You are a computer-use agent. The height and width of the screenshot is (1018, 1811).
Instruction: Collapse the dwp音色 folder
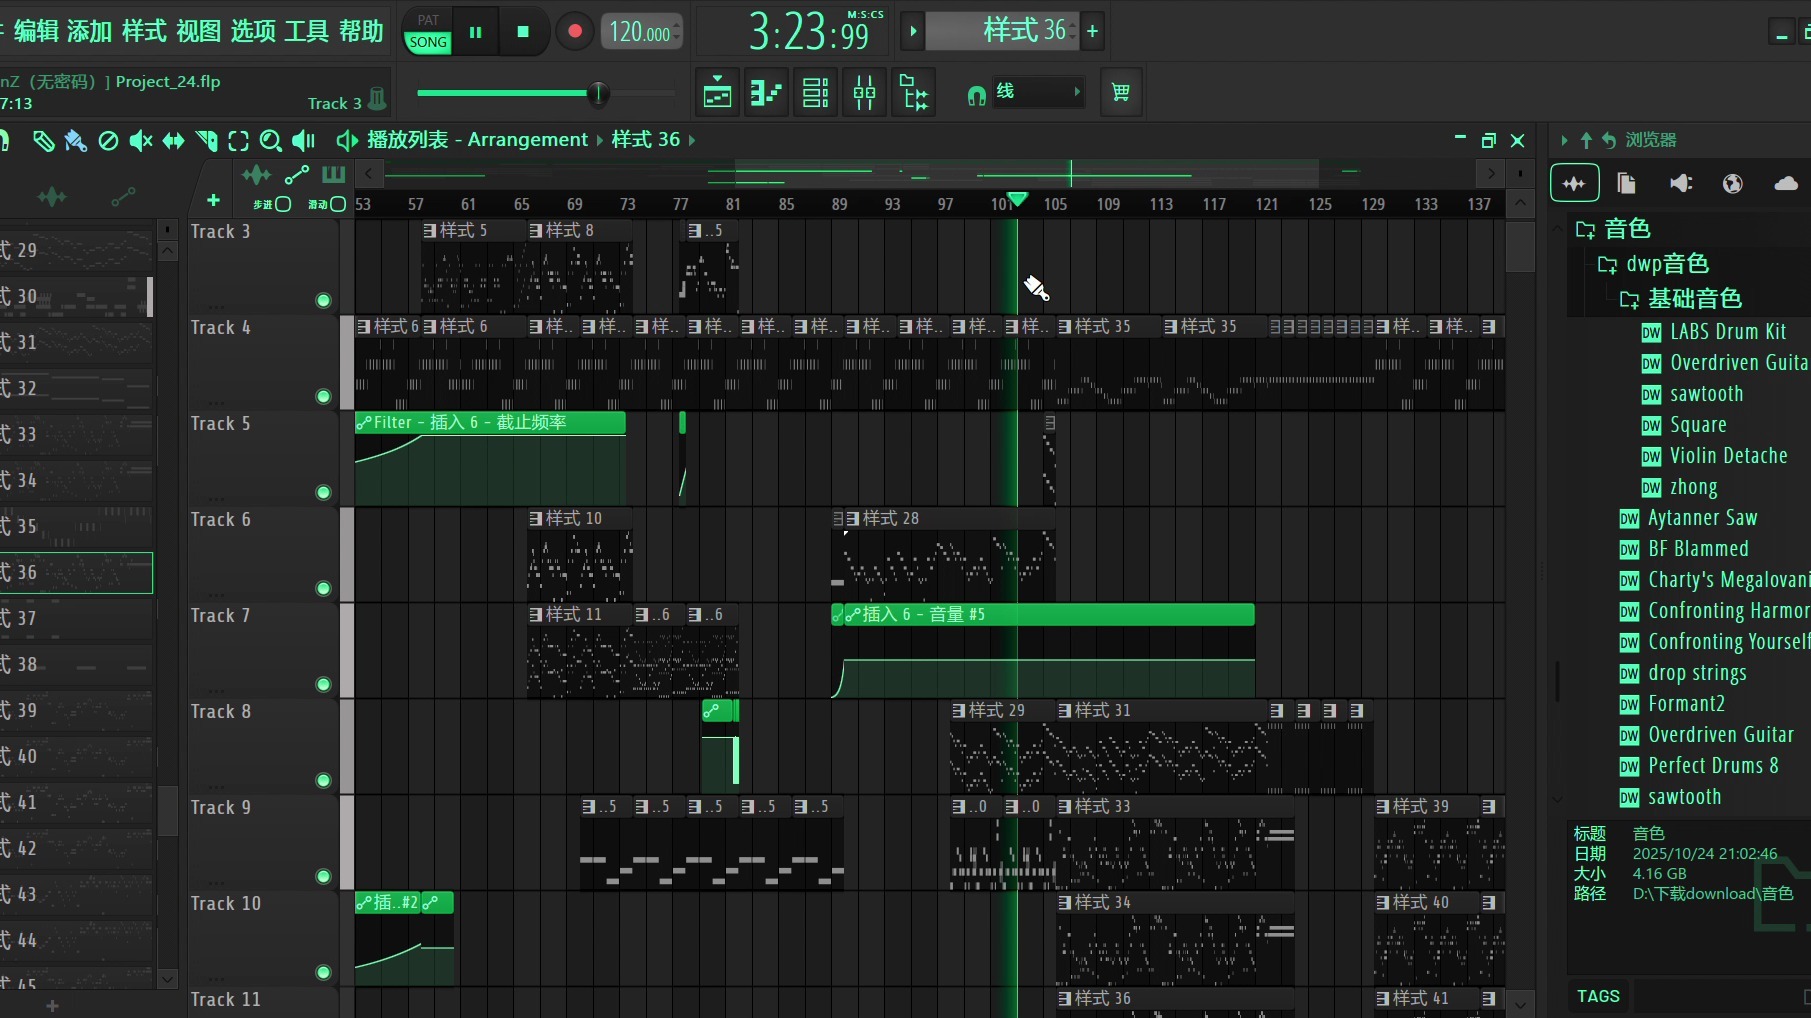click(1607, 264)
